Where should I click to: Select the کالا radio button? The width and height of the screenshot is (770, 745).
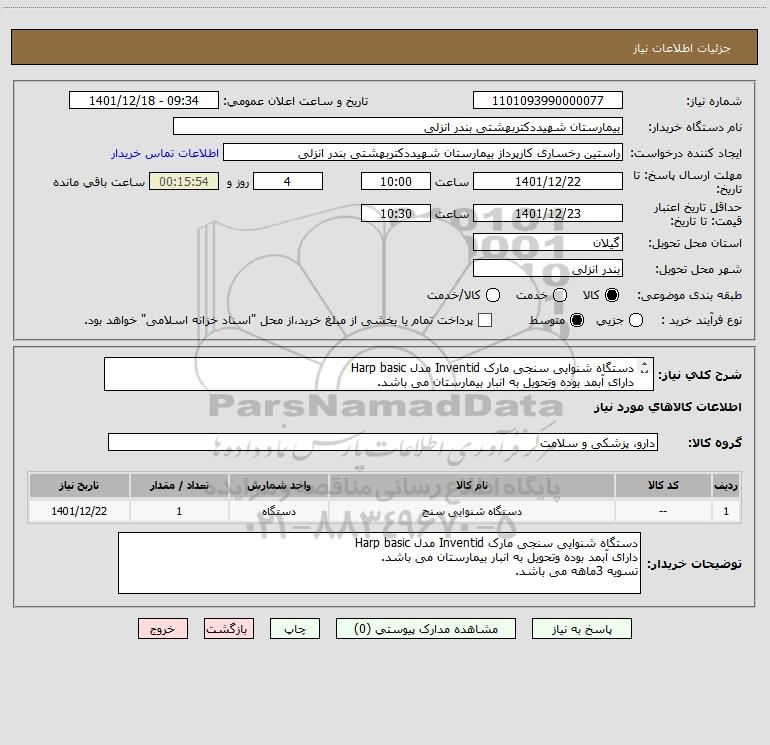[612, 295]
